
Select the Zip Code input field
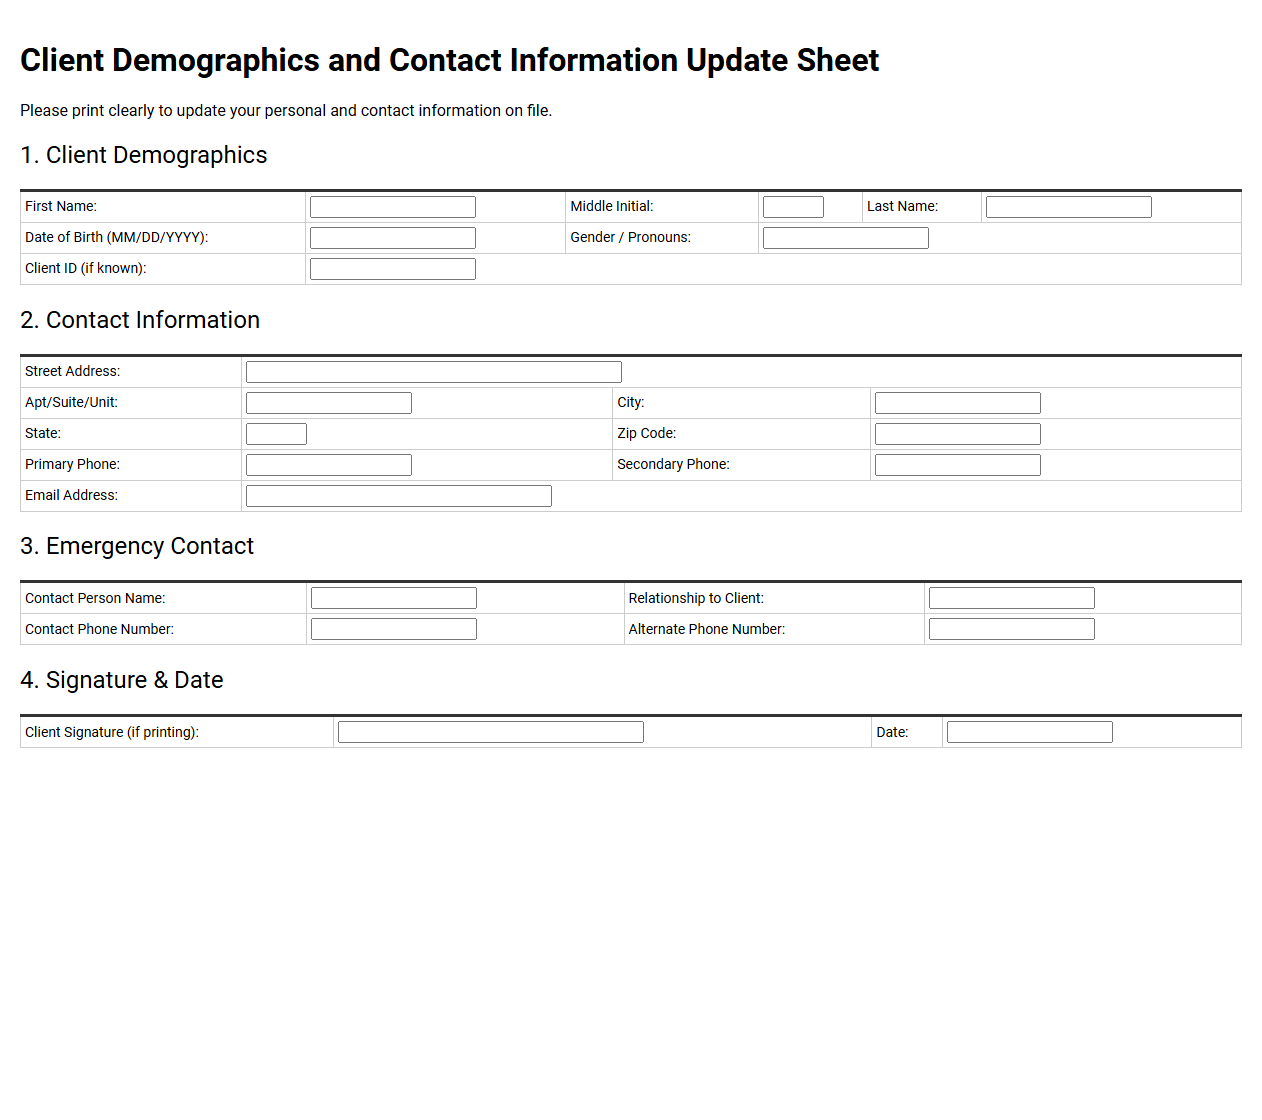[958, 434]
